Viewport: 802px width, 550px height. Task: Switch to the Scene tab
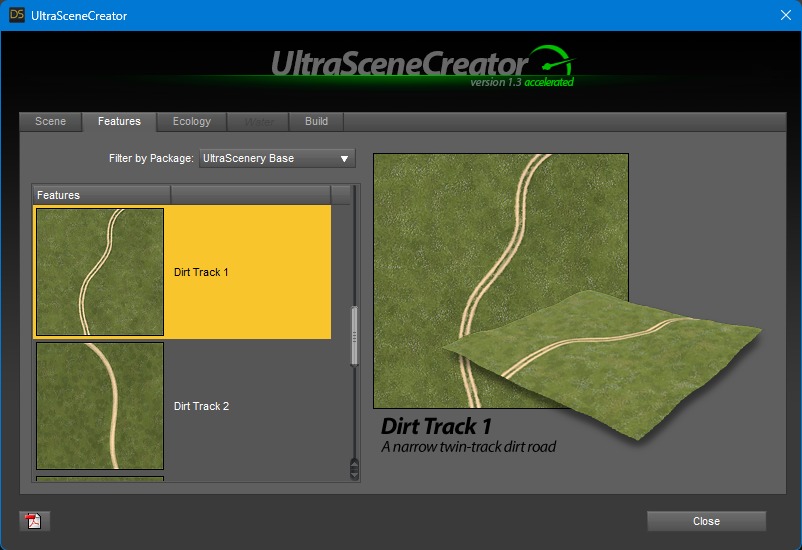coord(51,121)
